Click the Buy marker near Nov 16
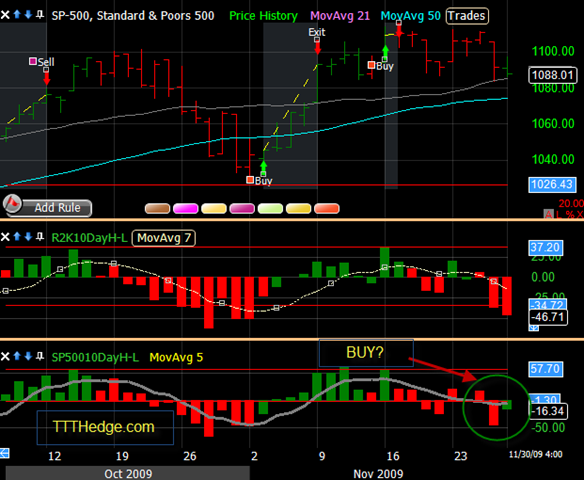Screen dimensions: 584x480 [x=381, y=66]
